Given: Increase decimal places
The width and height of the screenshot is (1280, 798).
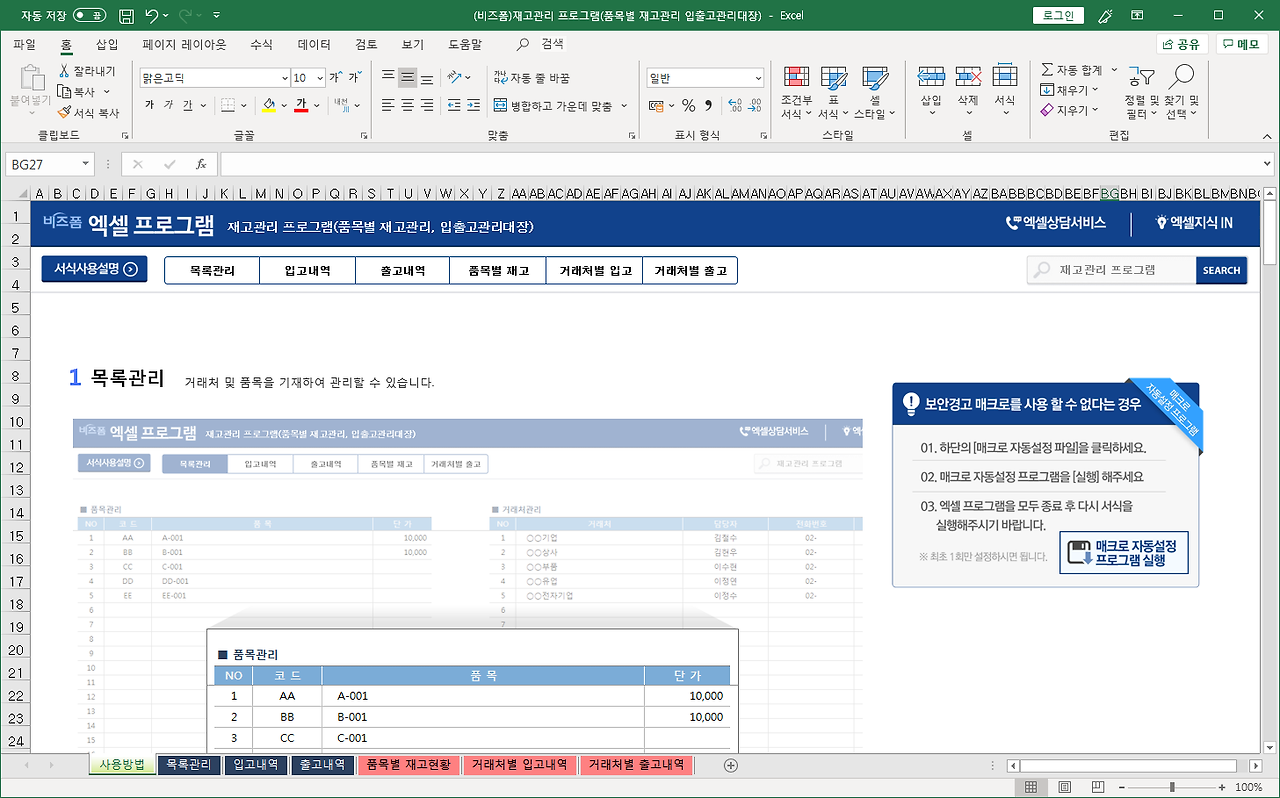Looking at the screenshot, I should pyautogui.click(x=735, y=105).
